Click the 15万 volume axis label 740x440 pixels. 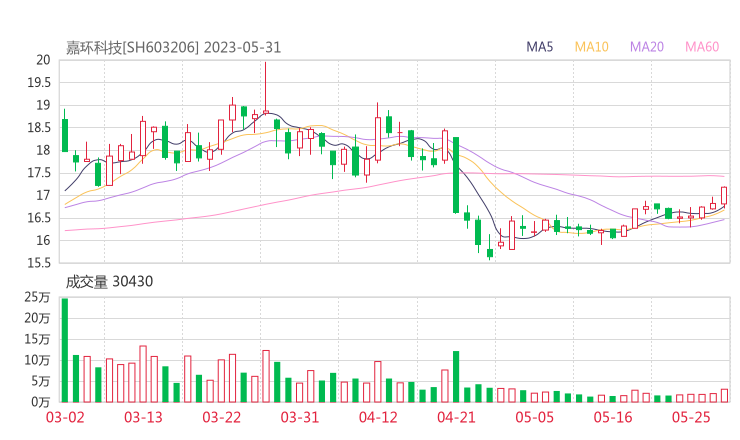click(37, 339)
